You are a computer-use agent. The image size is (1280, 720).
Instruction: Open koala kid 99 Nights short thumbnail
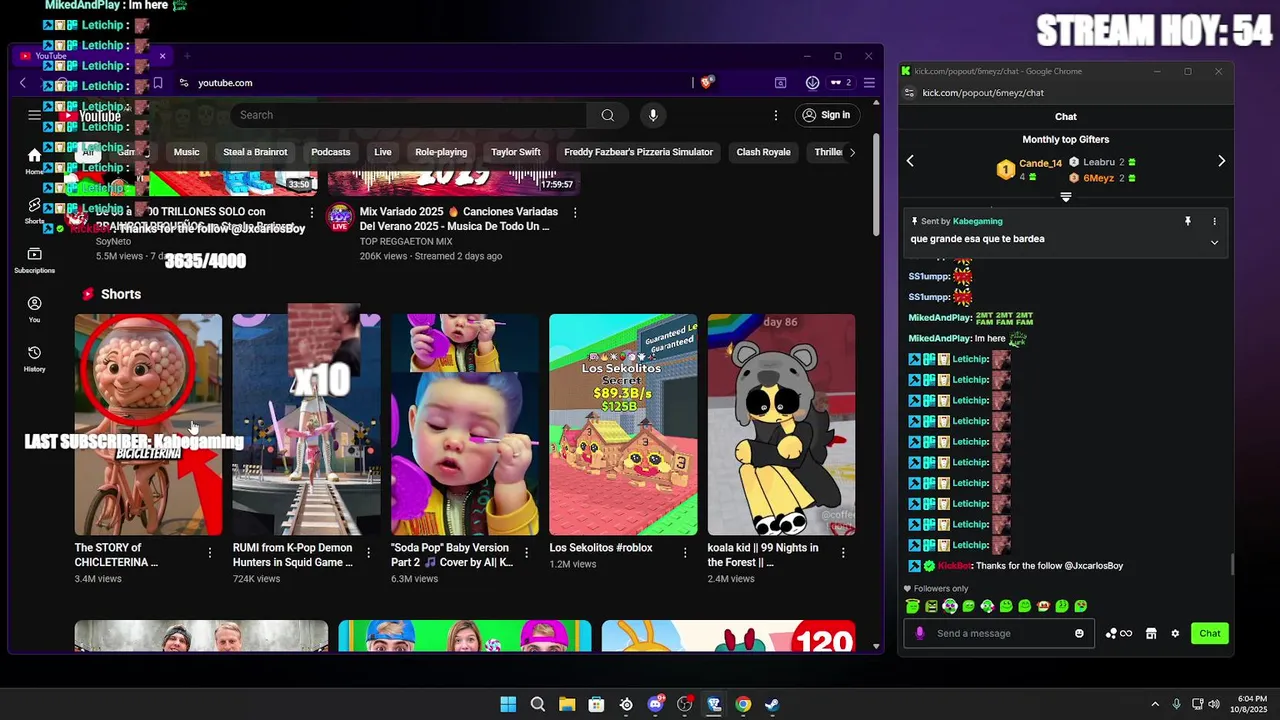[781, 424]
